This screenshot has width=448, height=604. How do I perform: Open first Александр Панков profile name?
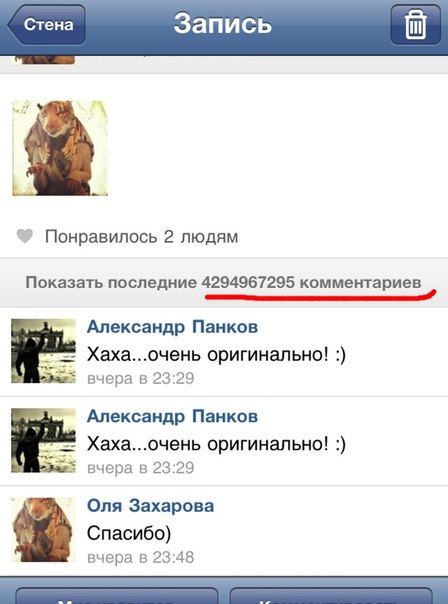tap(172, 327)
